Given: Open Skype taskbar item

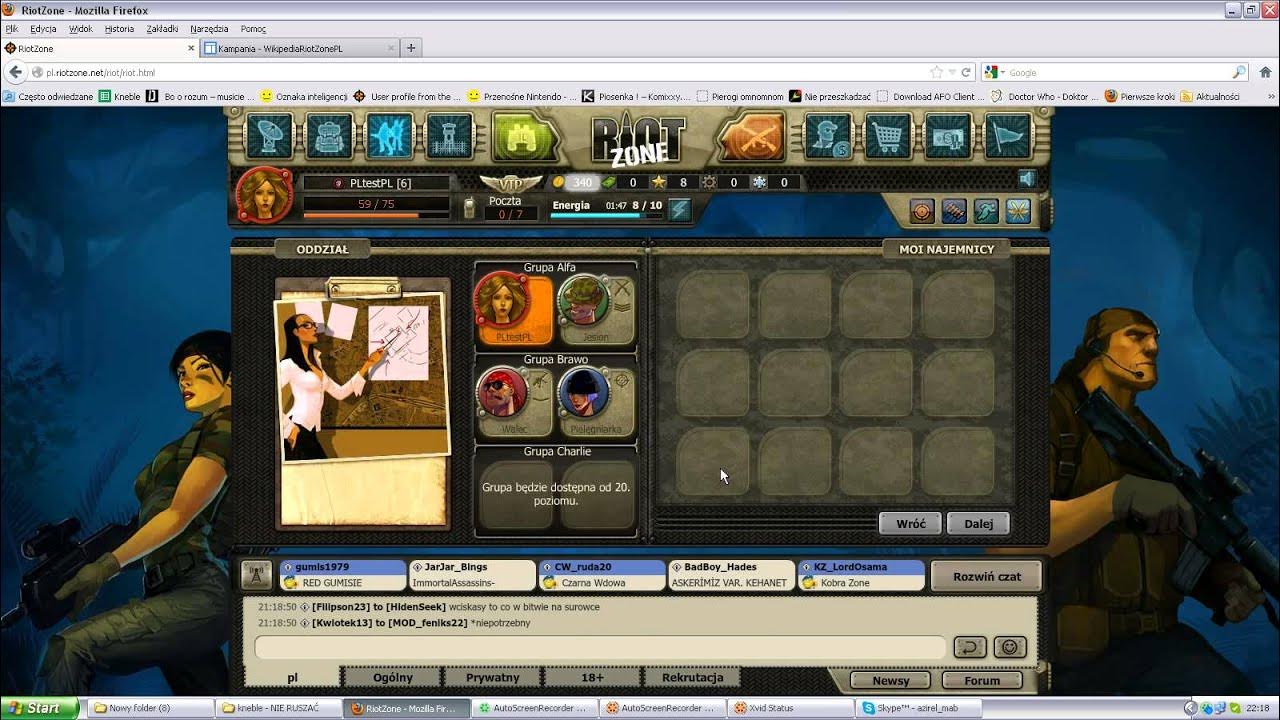Looking at the screenshot, I should [x=920, y=708].
